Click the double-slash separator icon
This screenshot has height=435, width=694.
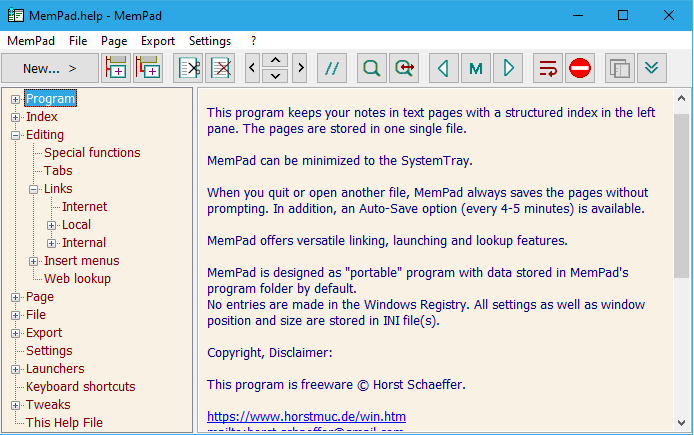coord(332,68)
